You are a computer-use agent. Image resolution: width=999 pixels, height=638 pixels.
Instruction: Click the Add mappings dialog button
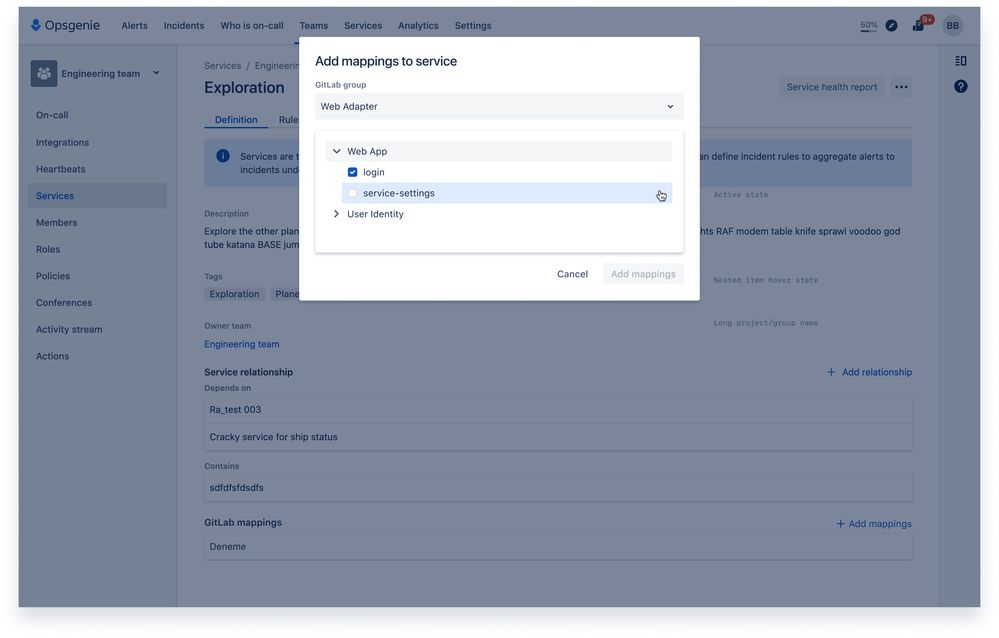tap(643, 274)
